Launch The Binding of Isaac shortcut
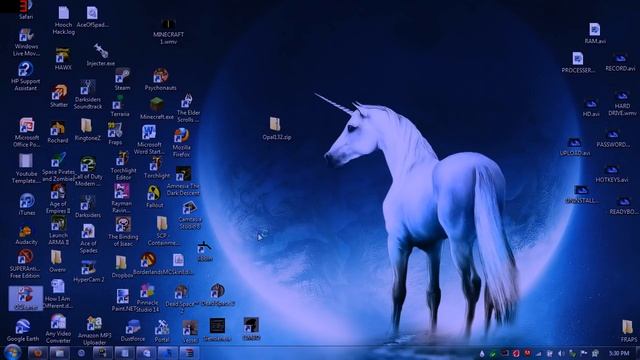This screenshot has height=360, width=640. 123,232
